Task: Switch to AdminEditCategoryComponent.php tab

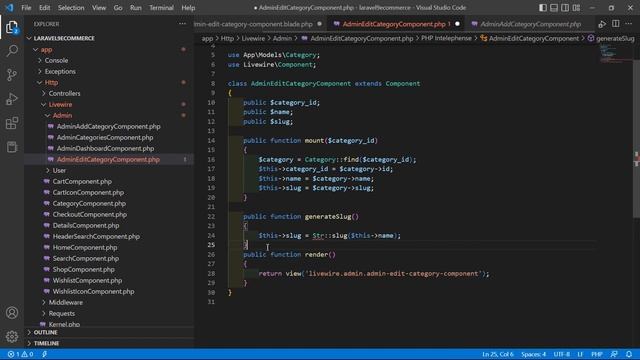Action: [x=395, y=24]
